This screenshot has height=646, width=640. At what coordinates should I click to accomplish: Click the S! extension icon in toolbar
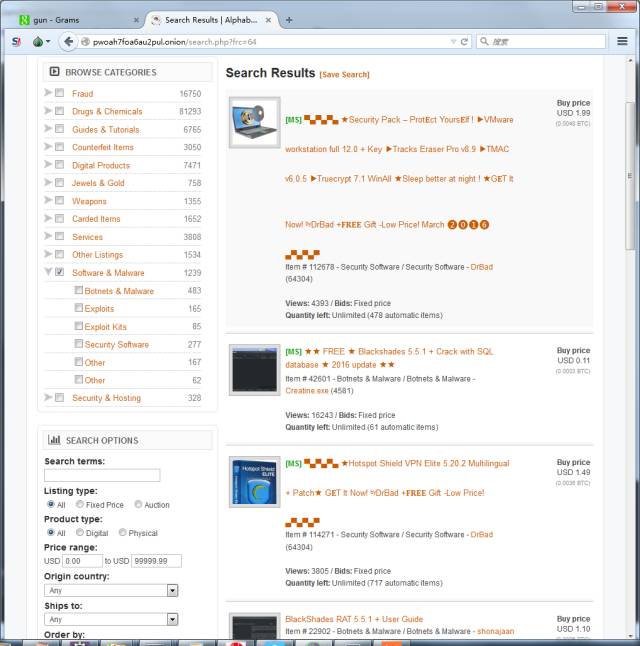[16, 42]
